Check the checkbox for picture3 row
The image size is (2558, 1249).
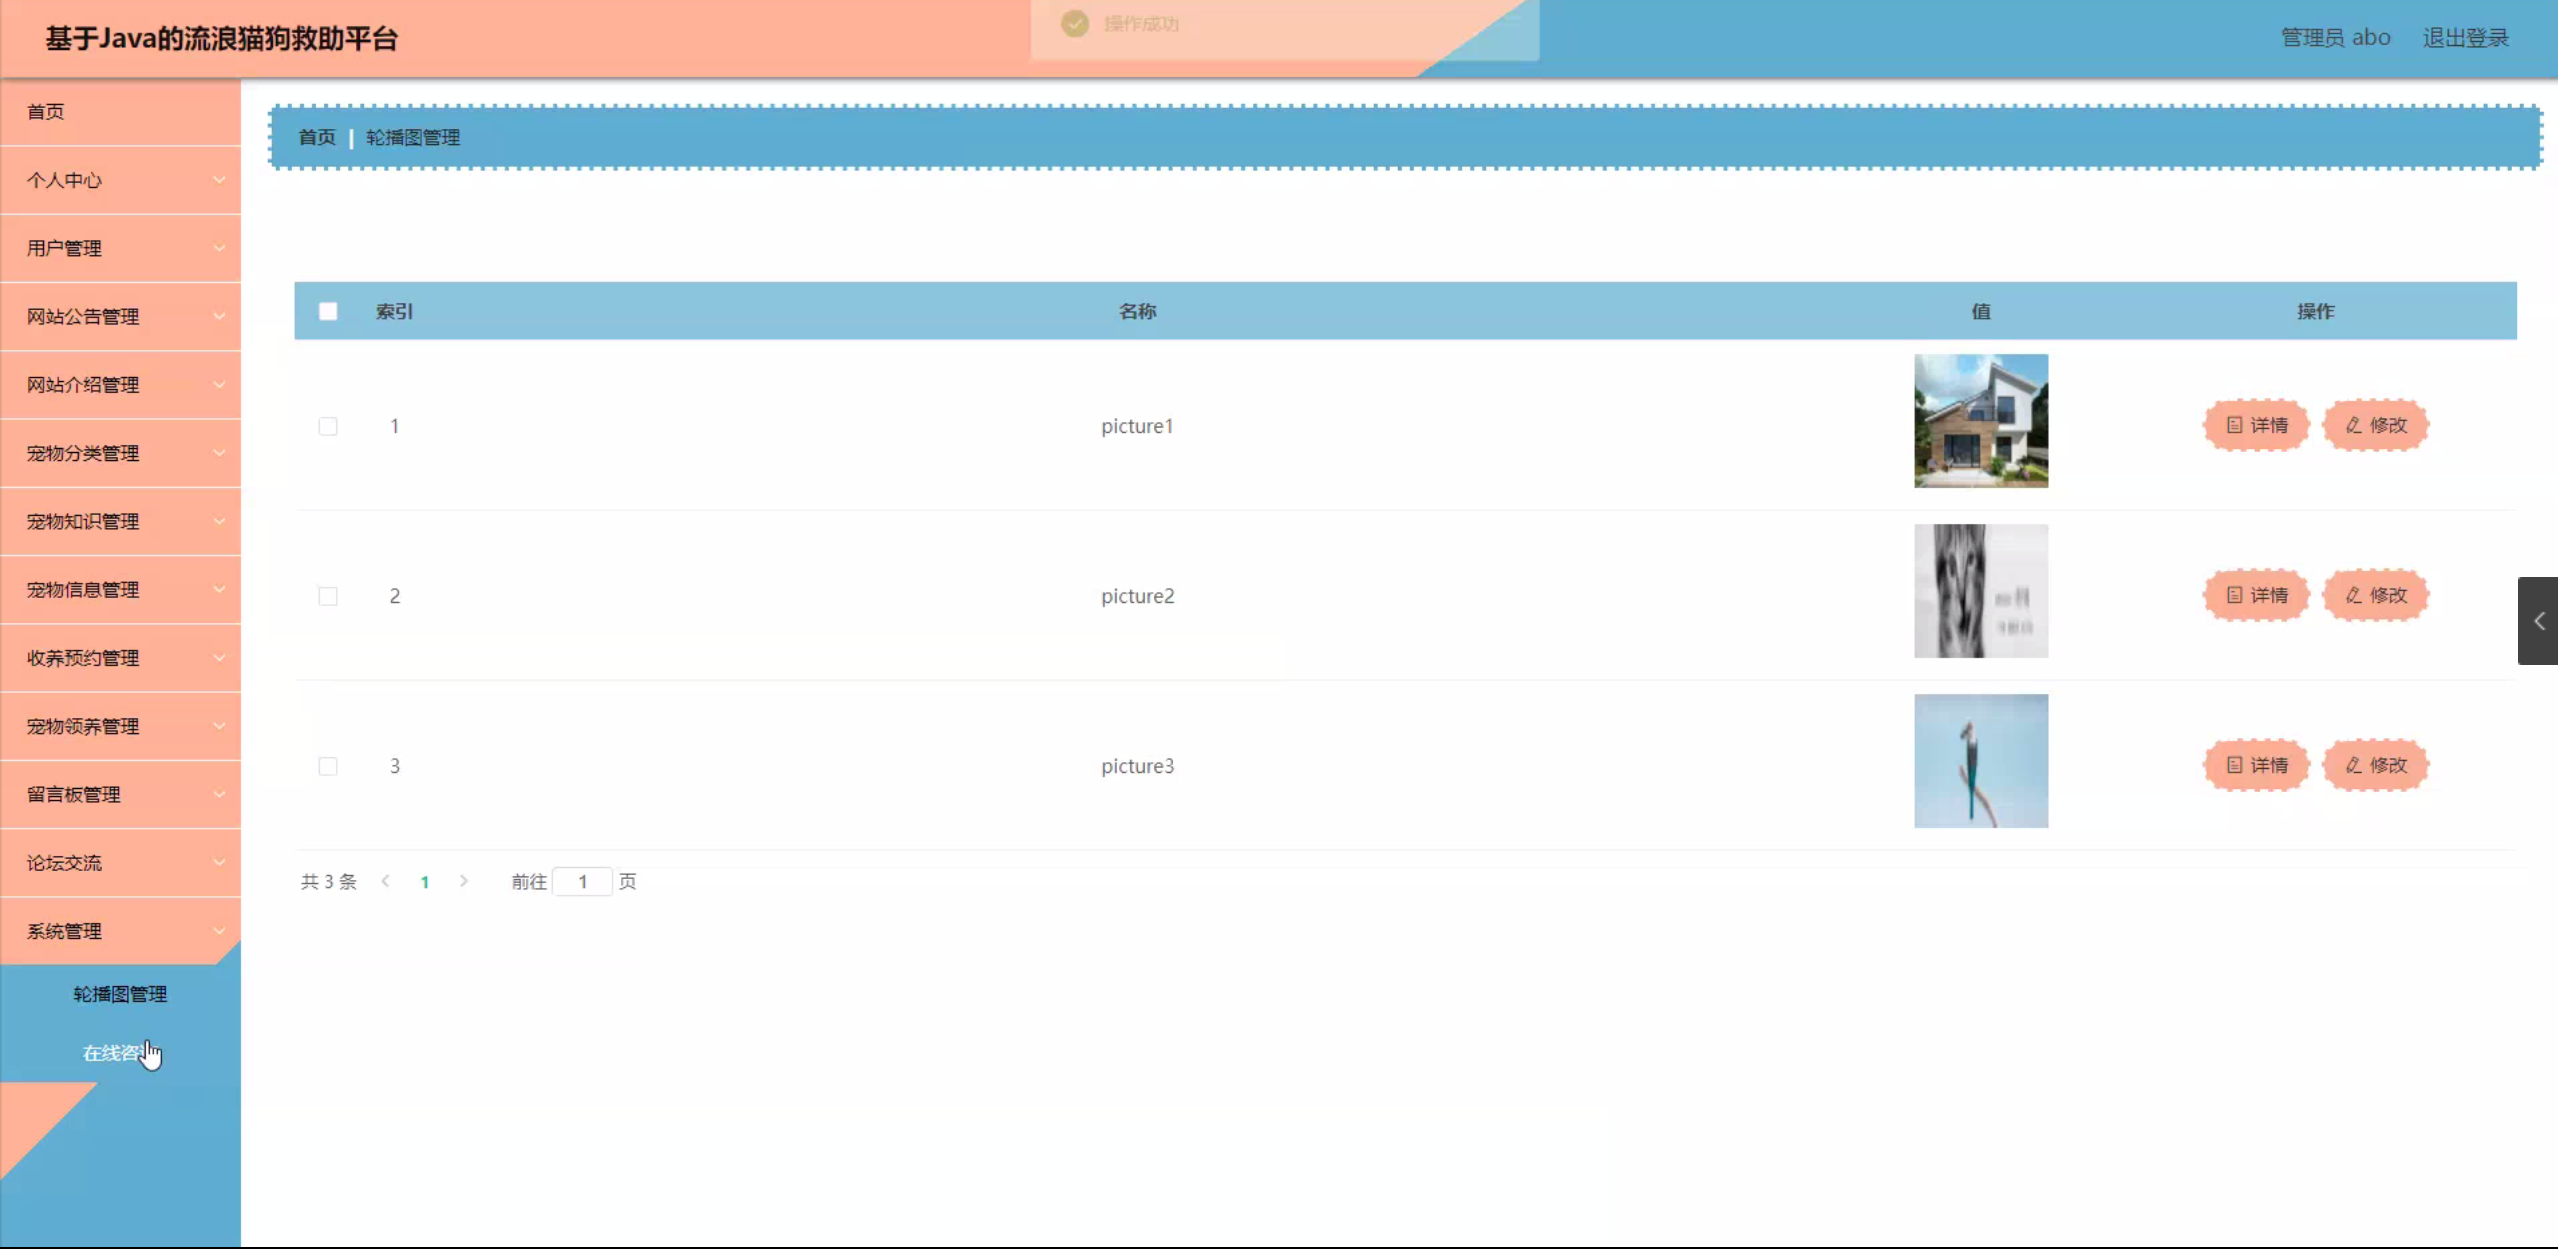tap(328, 766)
